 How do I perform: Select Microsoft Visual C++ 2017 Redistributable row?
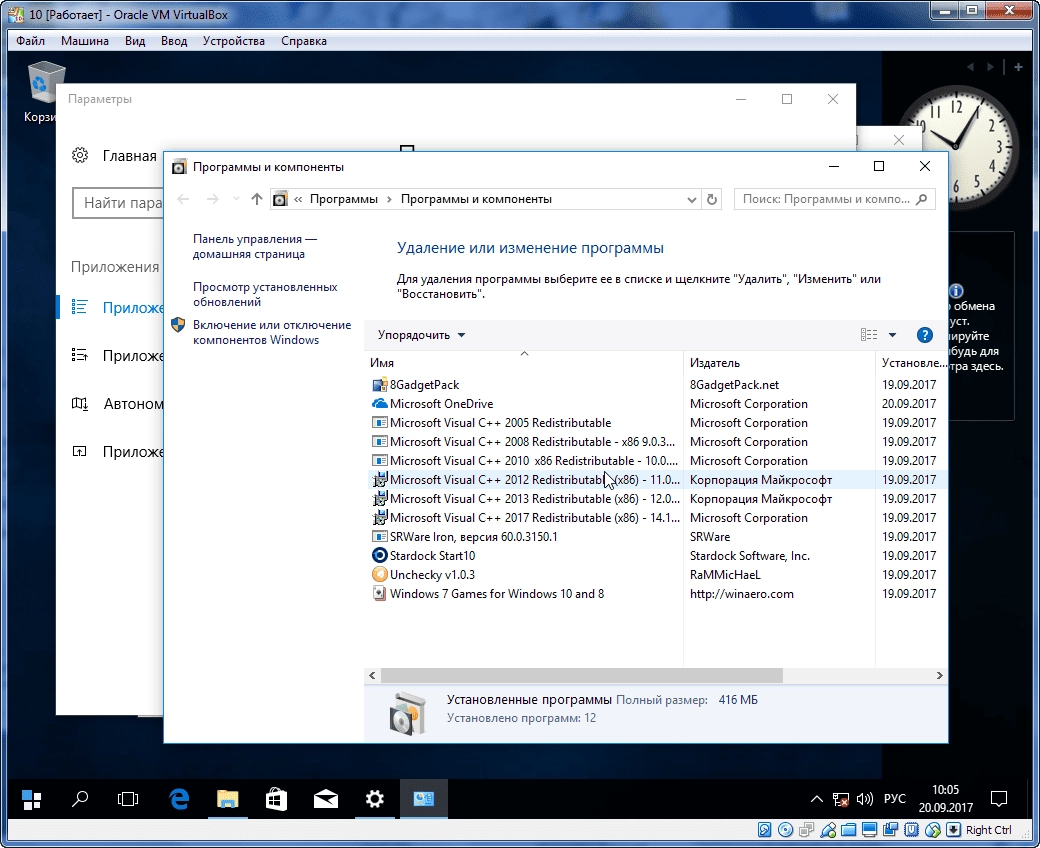pos(657,518)
